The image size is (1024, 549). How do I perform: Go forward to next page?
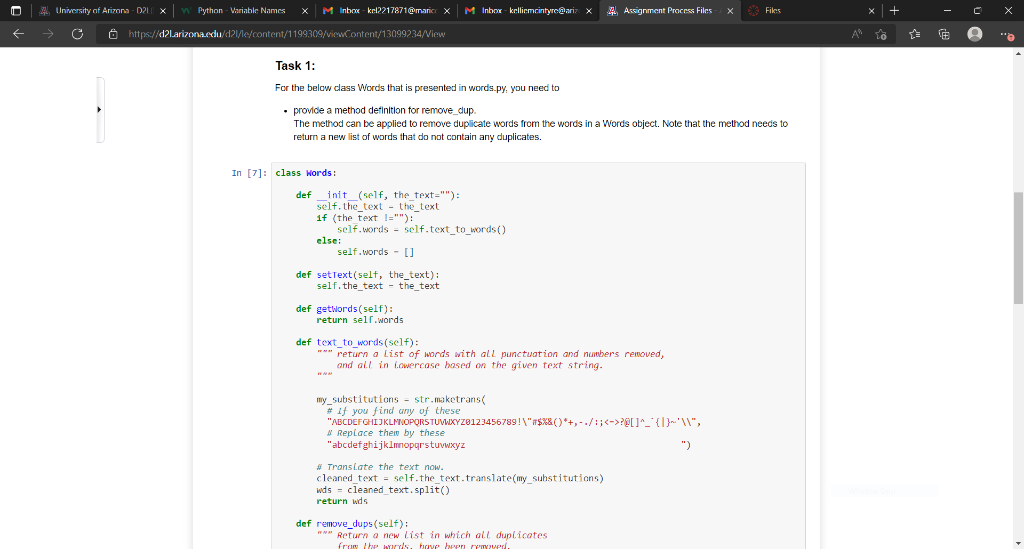pos(48,34)
